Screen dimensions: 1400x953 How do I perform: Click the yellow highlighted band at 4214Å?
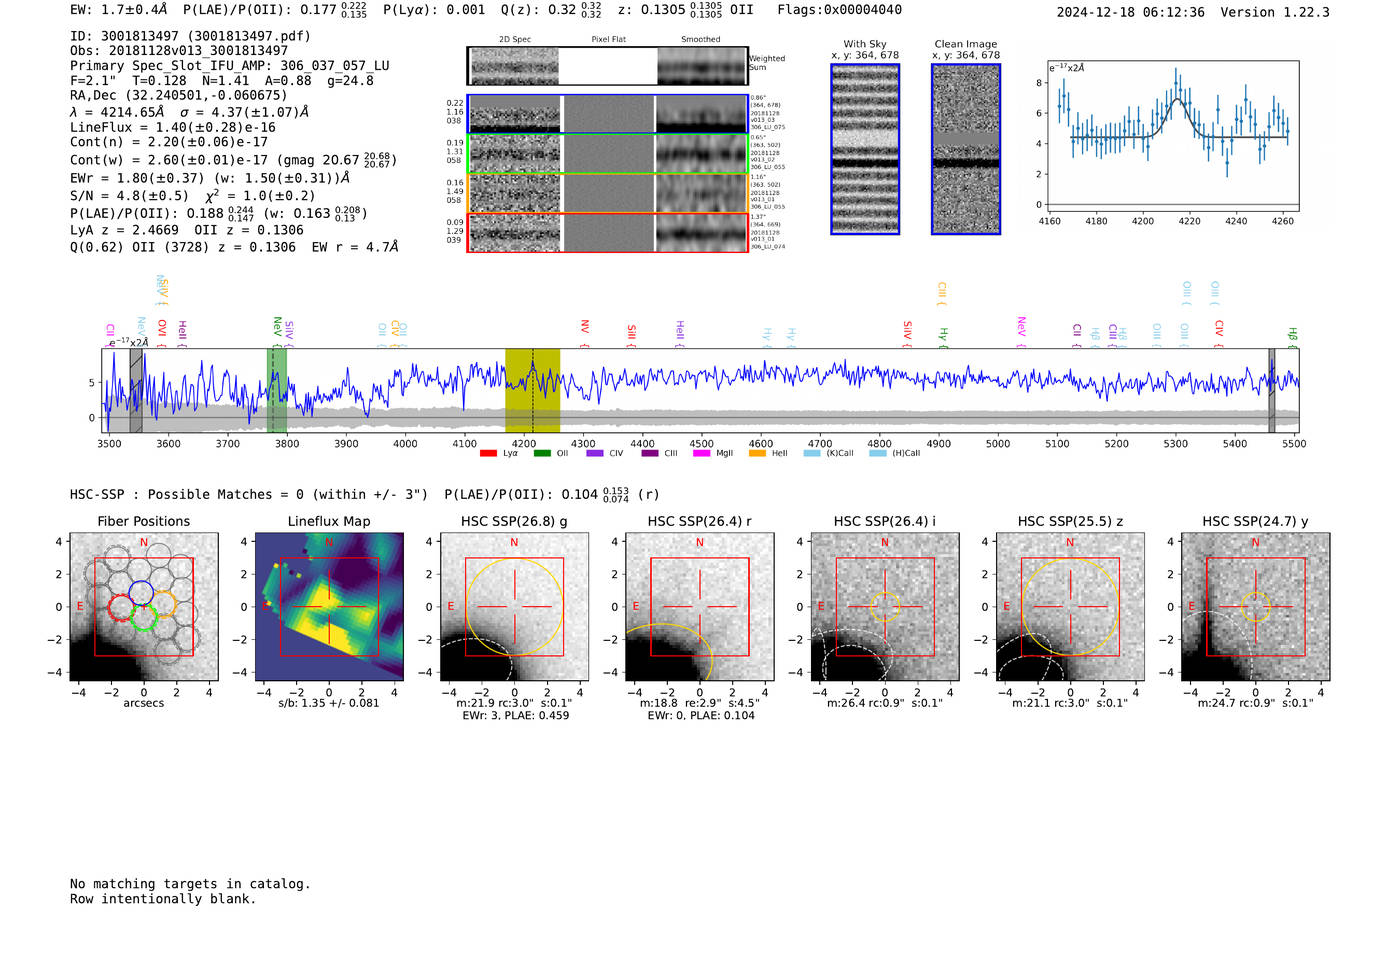pyautogui.click(x=532, y=391)
